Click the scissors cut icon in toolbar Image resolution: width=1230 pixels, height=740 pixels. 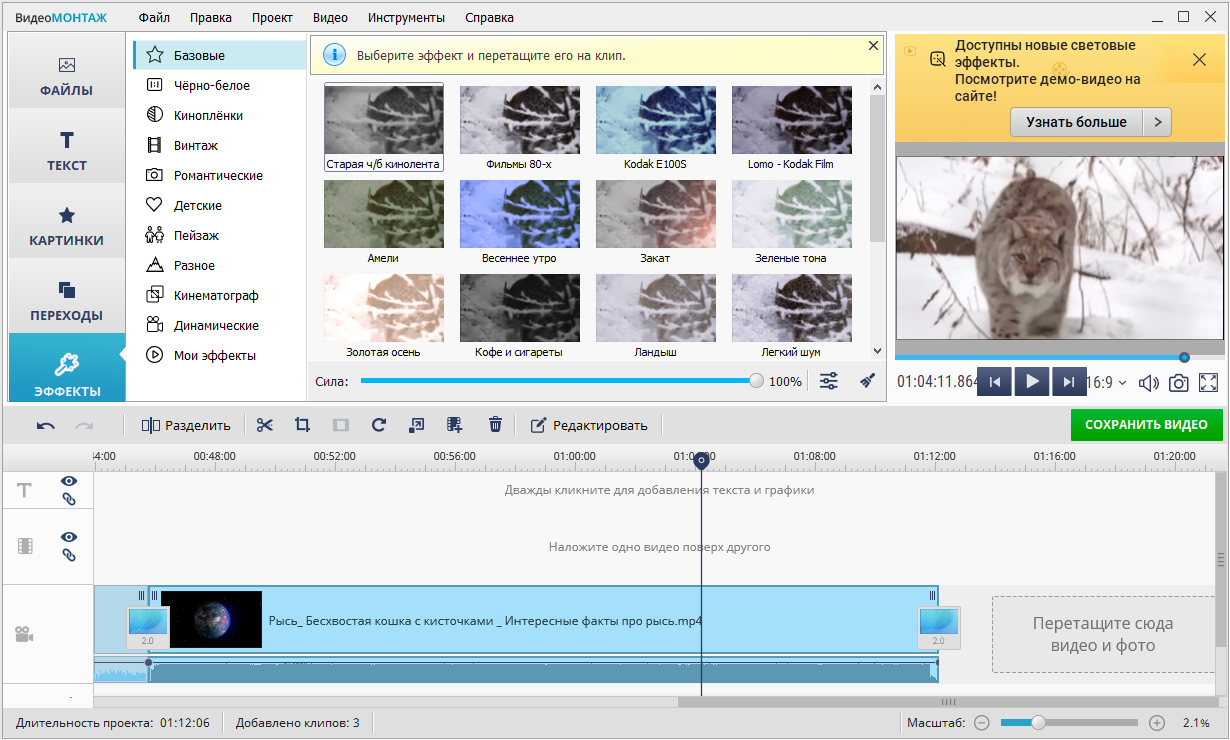(264, 425)
